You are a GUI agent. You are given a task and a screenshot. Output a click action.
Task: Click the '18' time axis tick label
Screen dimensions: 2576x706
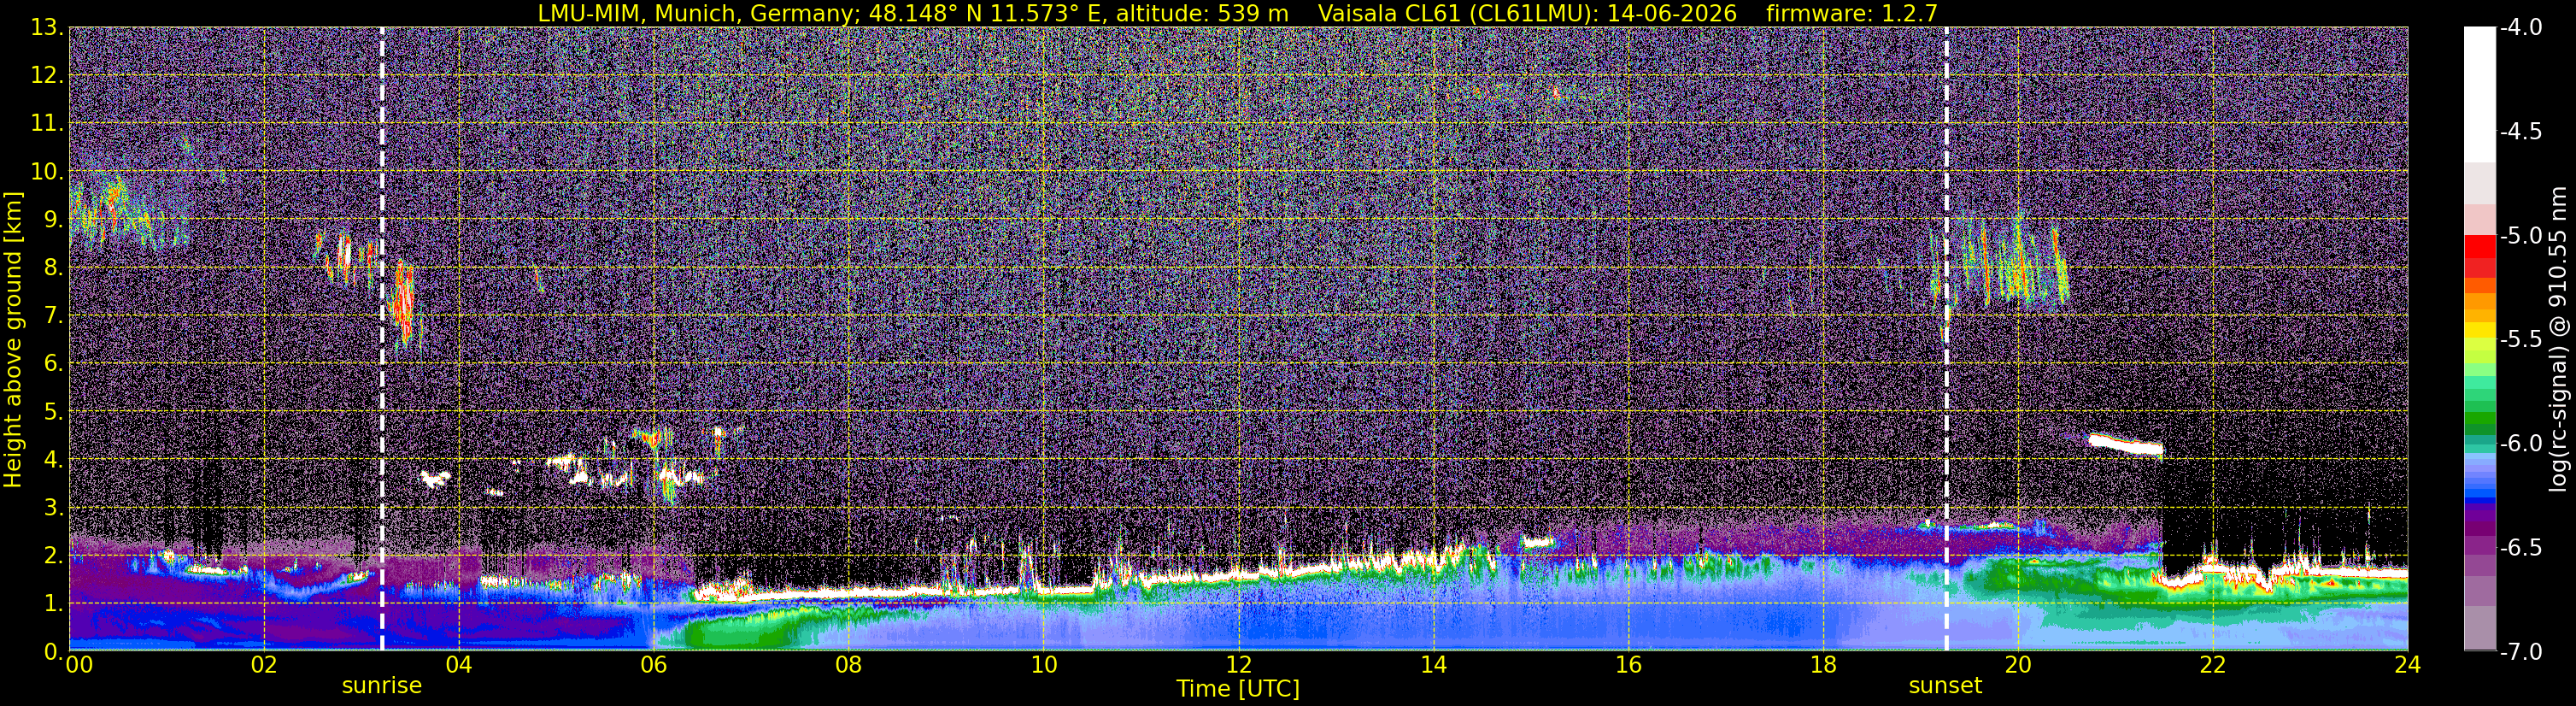1823,665
